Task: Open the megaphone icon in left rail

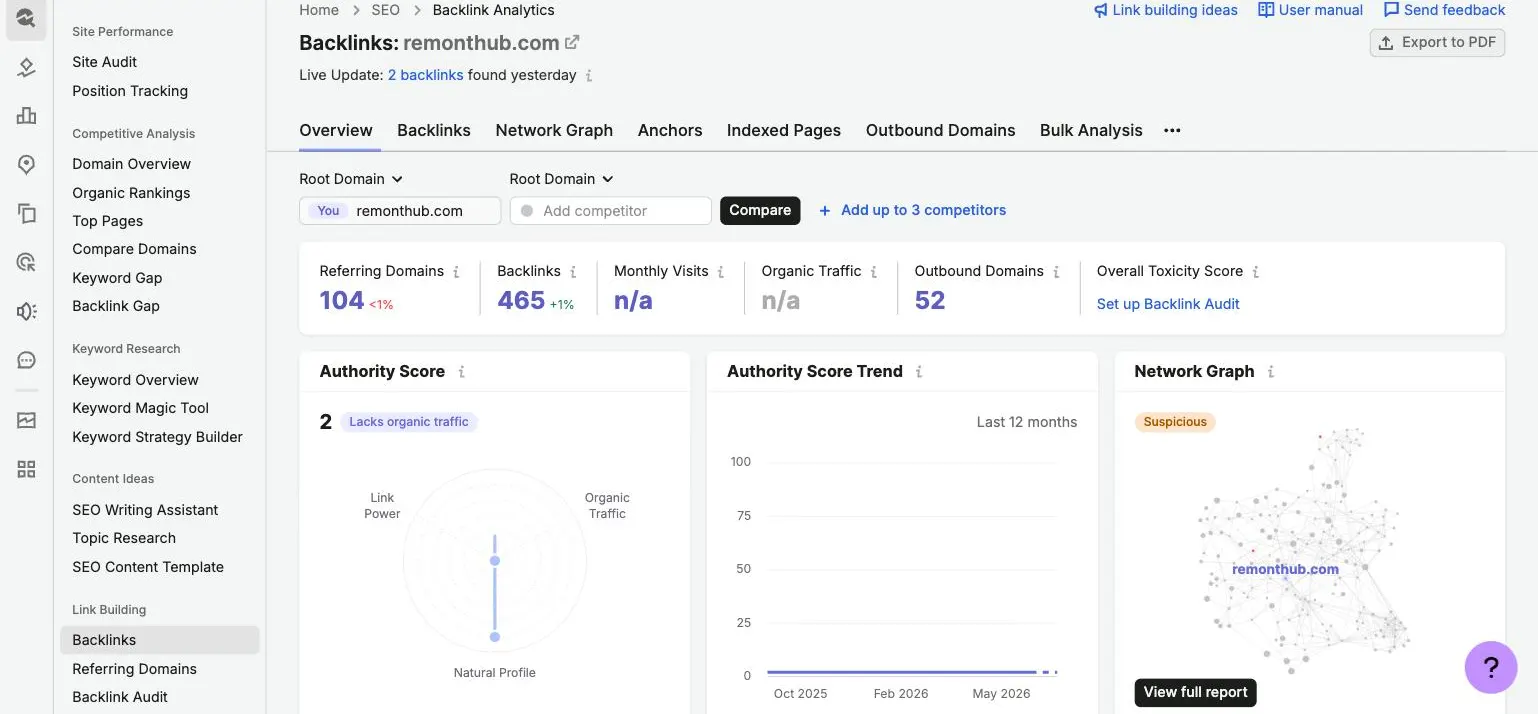Action: (27, 311)
